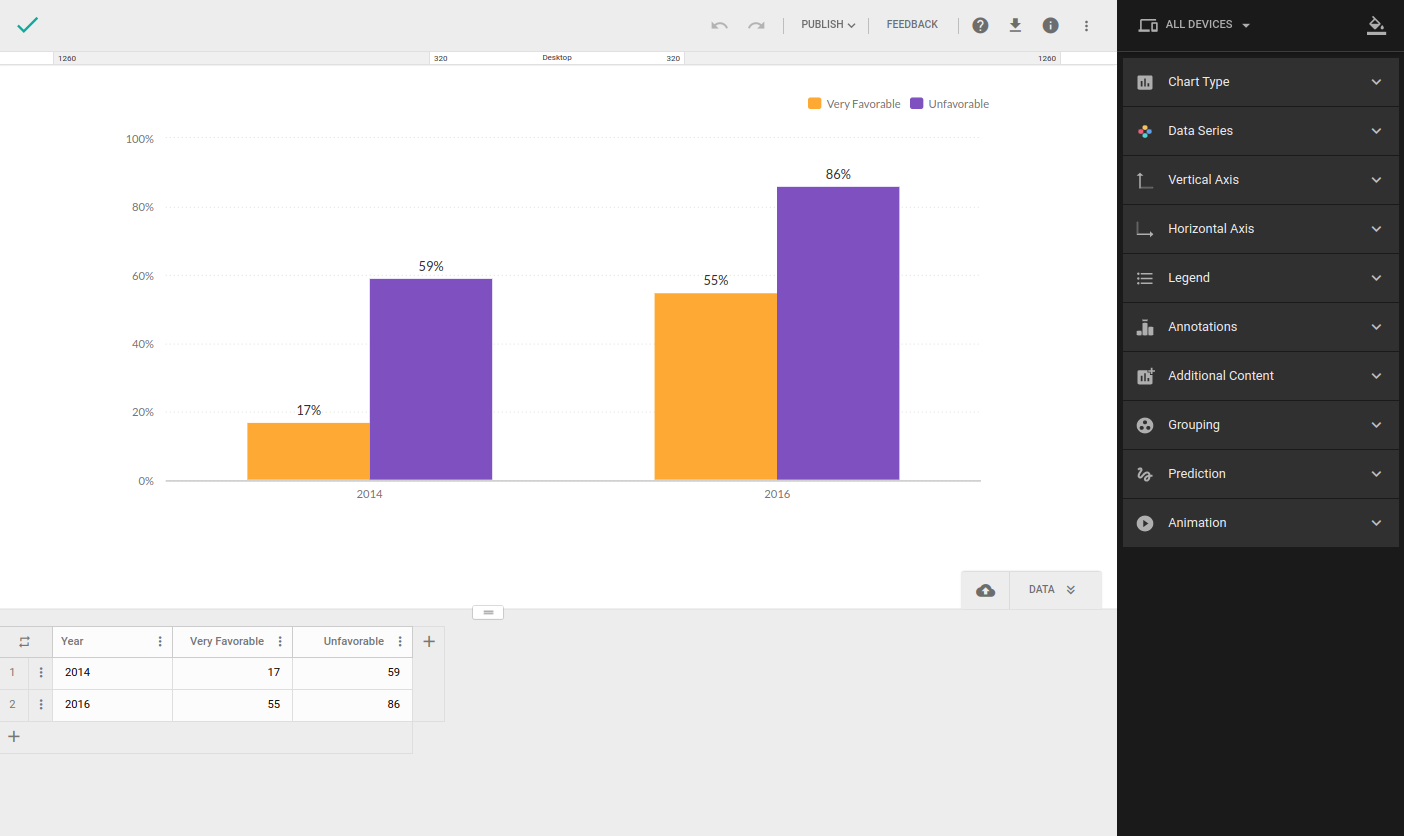
Task: Toggle Unfavorable series in legend
Action: tap(949, 104)
